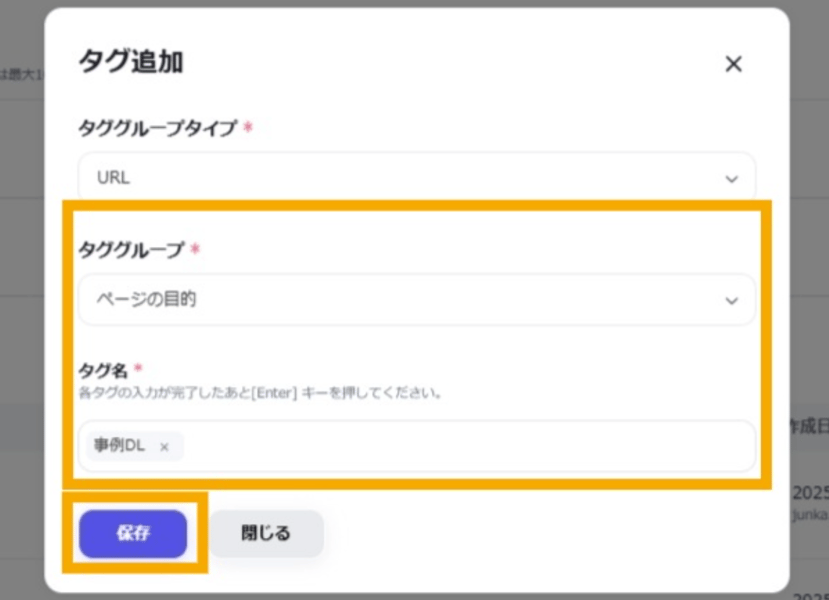This screenshot has width=829, height=600.
Task: Click the 作成日 column header behind dialog
Action: coord(808,425)
